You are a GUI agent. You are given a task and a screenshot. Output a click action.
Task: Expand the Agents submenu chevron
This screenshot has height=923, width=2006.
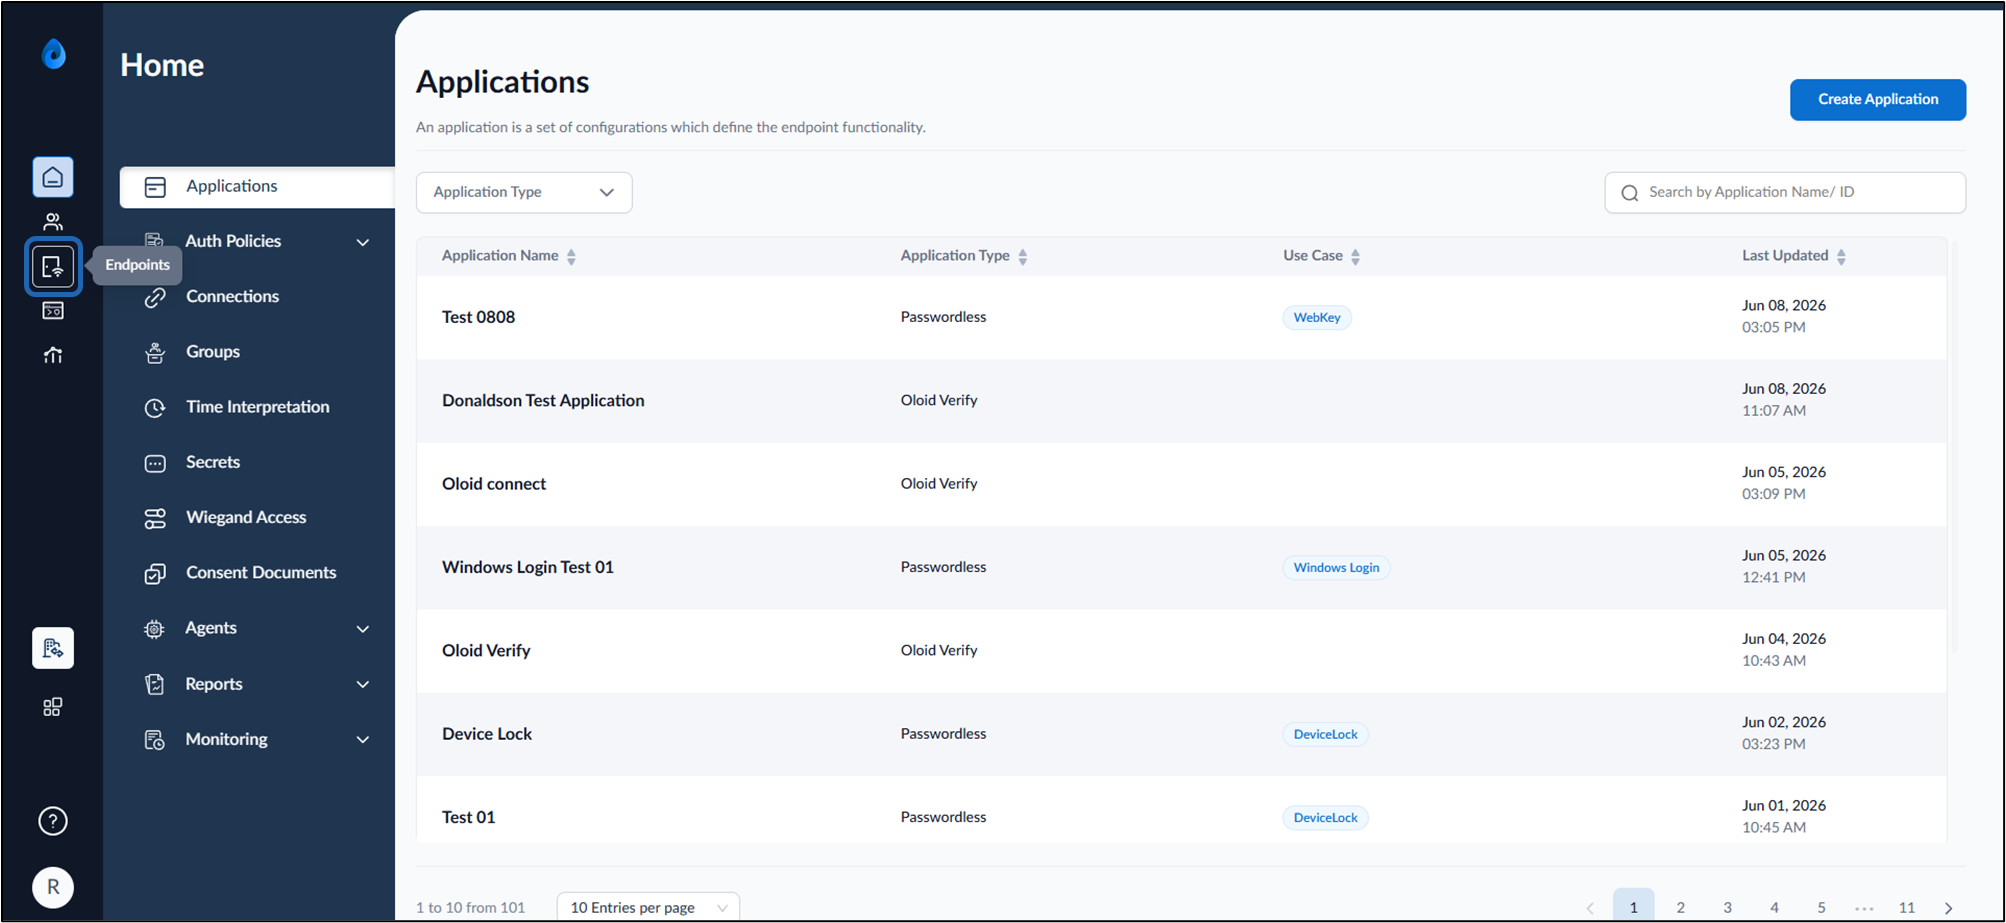363,629
